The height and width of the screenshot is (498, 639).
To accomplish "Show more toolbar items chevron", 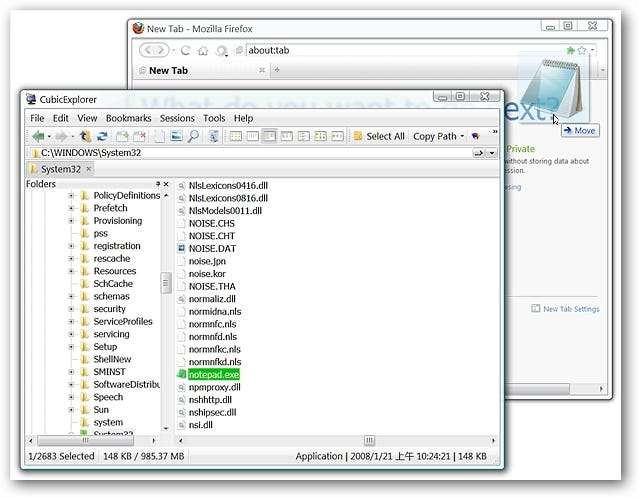I will click(495, 132).
